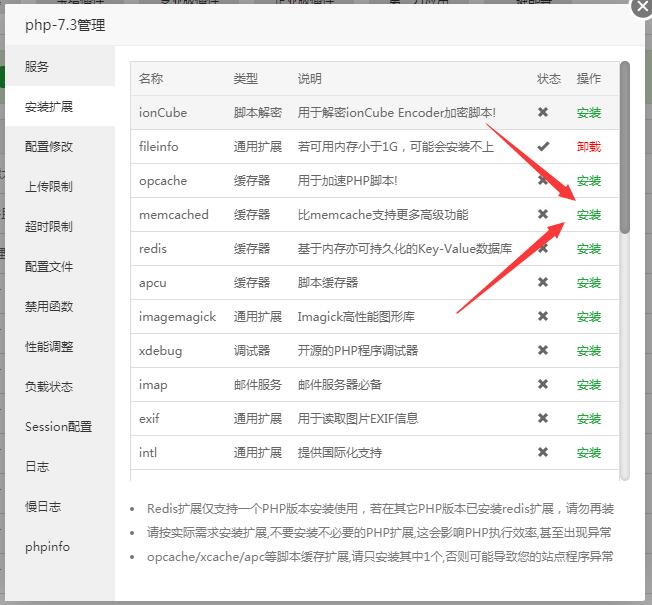Click the ionCube status cross icon
Image resolution: width=652 pixels, height=605 pixels.
[x=543, y=112]
